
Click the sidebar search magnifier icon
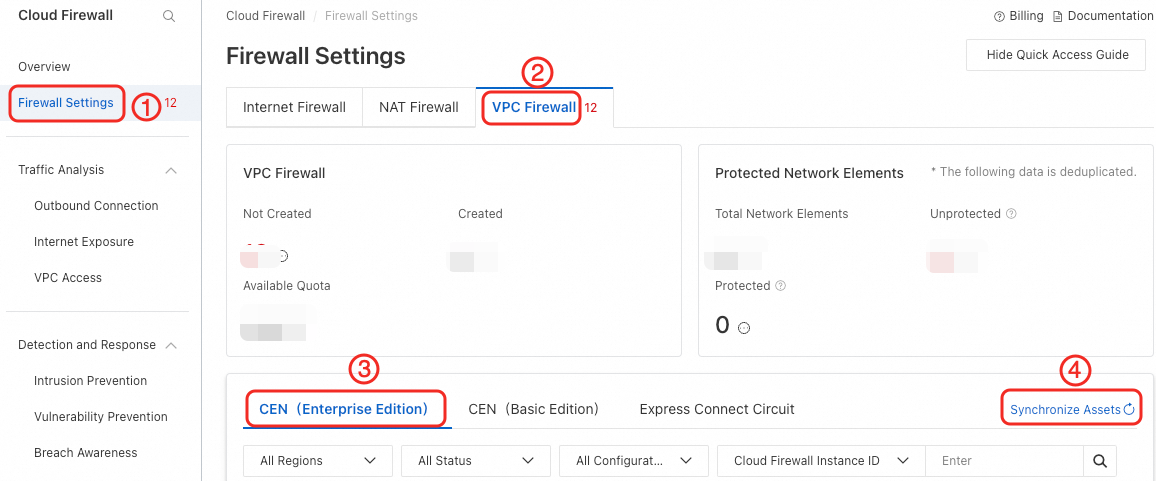pos(169,16)
